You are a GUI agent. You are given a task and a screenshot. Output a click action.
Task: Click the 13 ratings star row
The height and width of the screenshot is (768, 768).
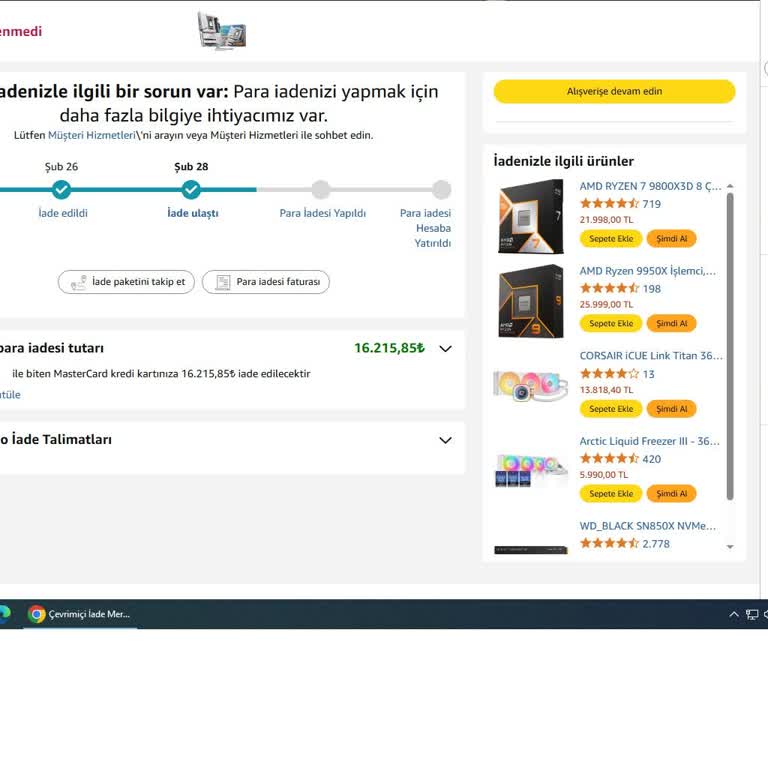[609, 374]
